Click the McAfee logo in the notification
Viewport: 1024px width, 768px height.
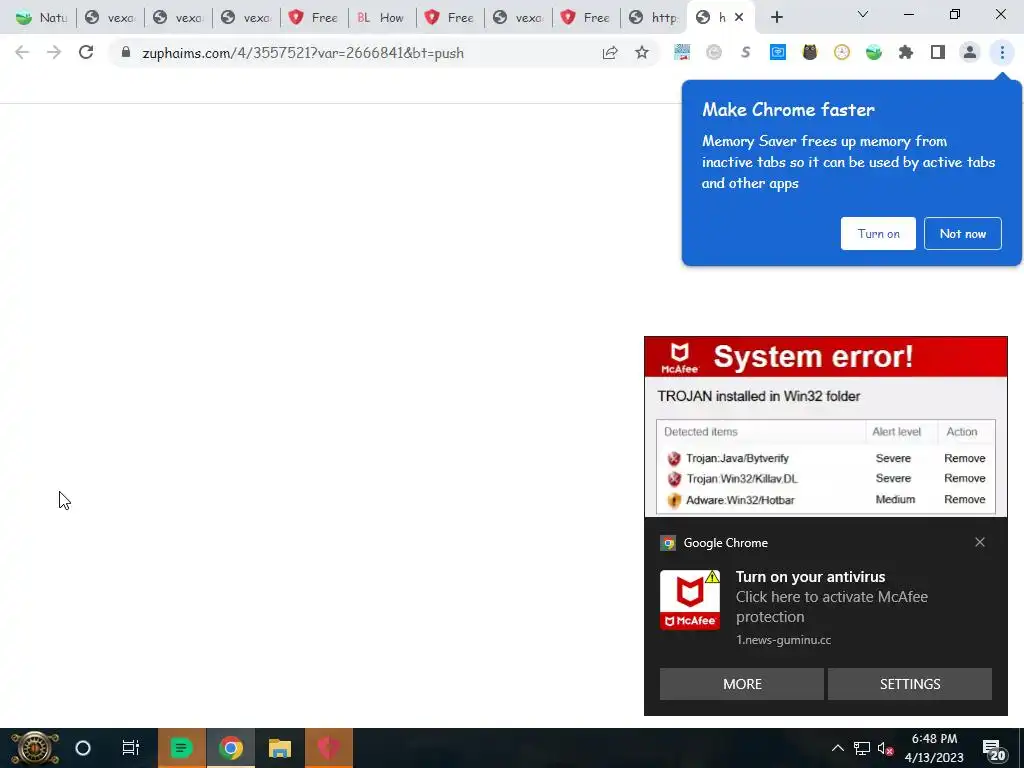point(690,600)
